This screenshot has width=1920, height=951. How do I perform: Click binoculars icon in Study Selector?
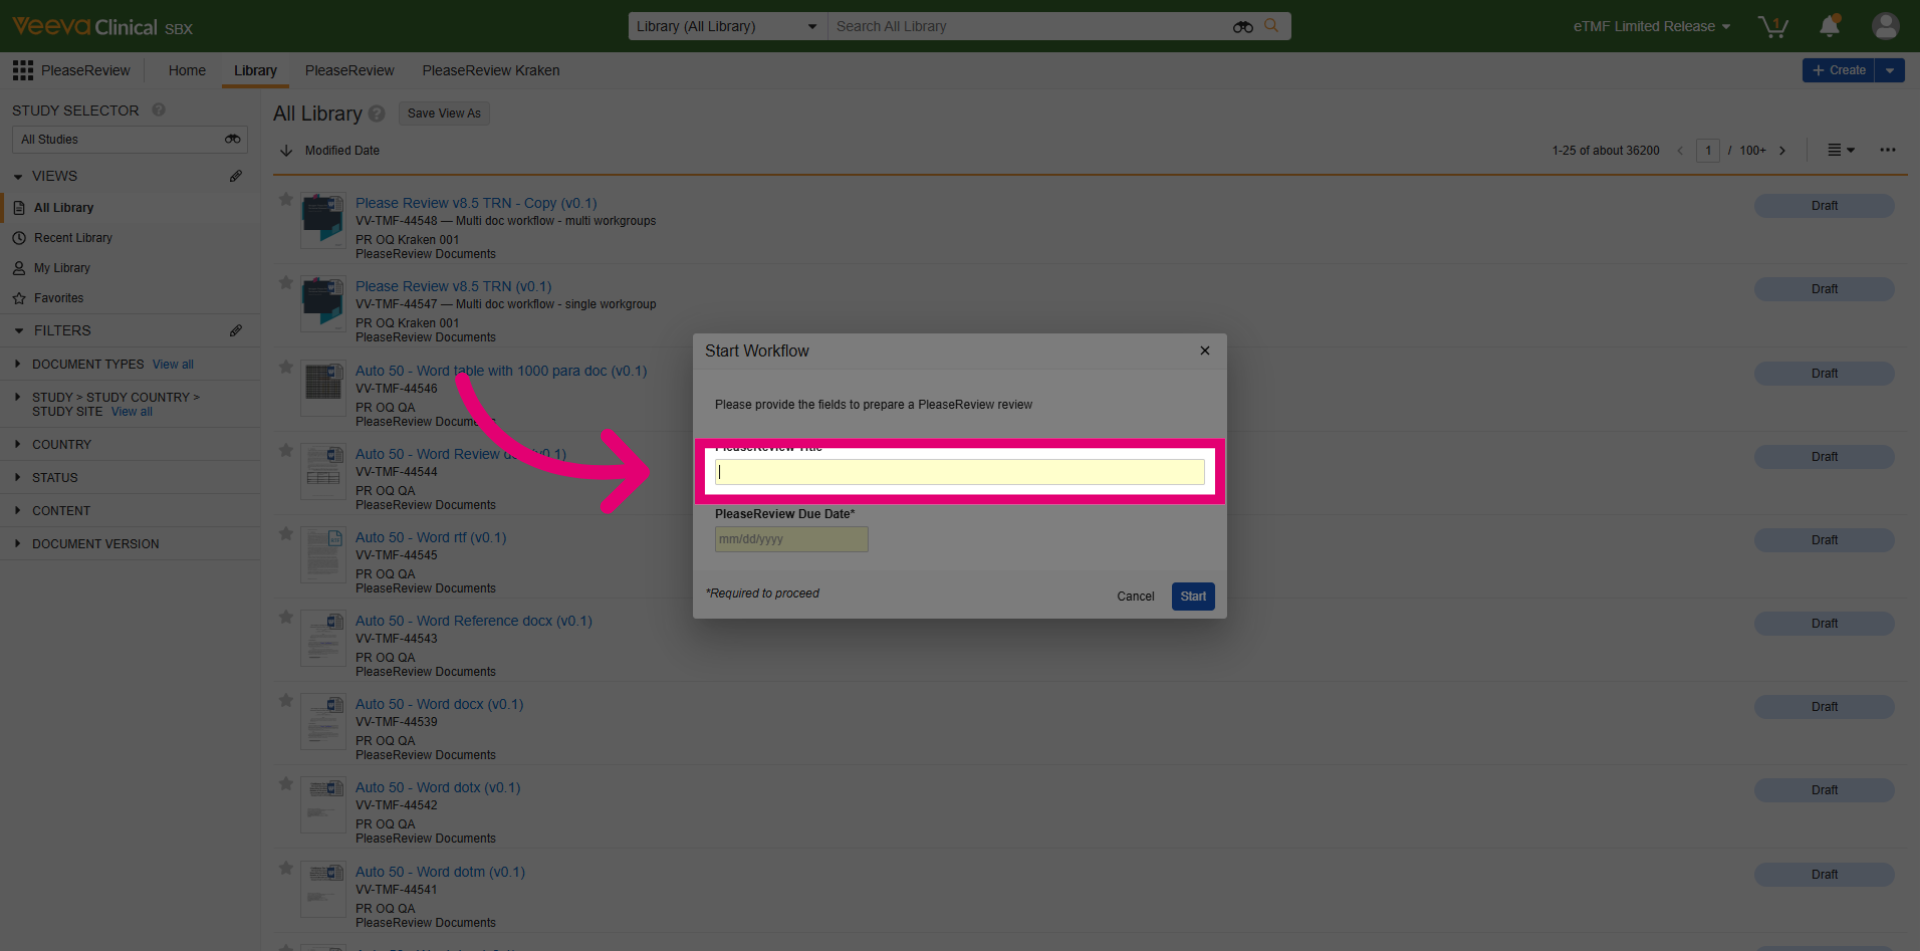[232, 139]
